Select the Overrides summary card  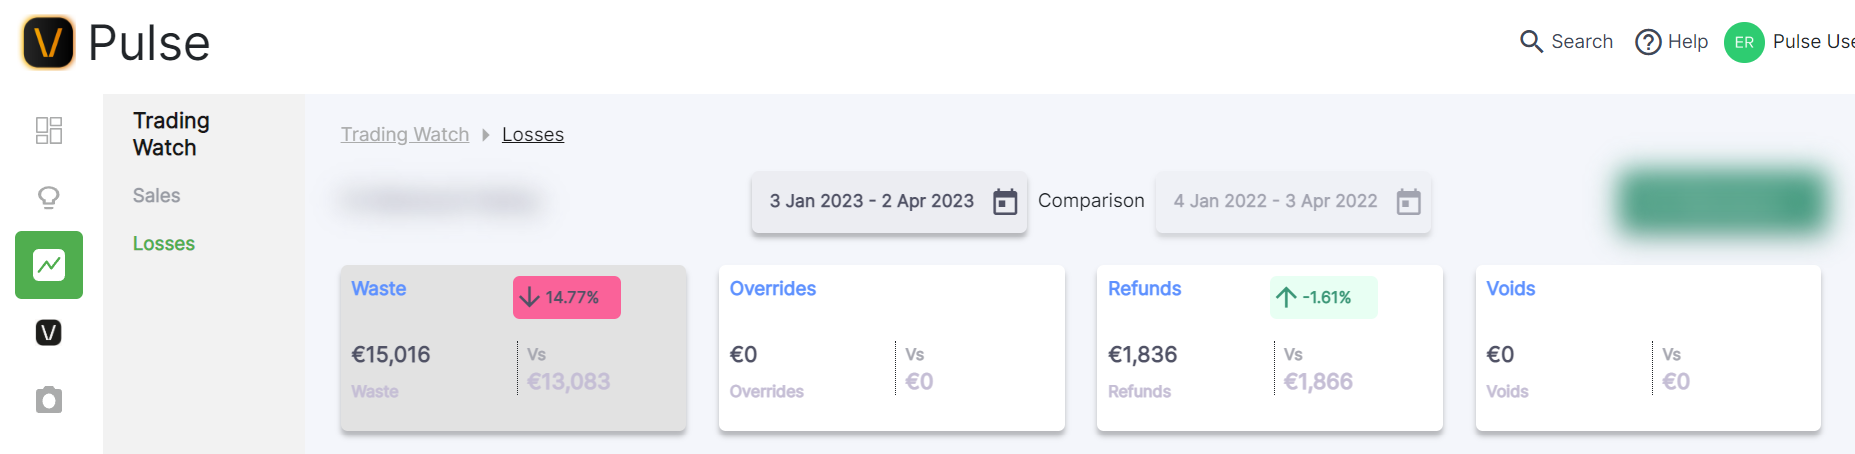891,348
